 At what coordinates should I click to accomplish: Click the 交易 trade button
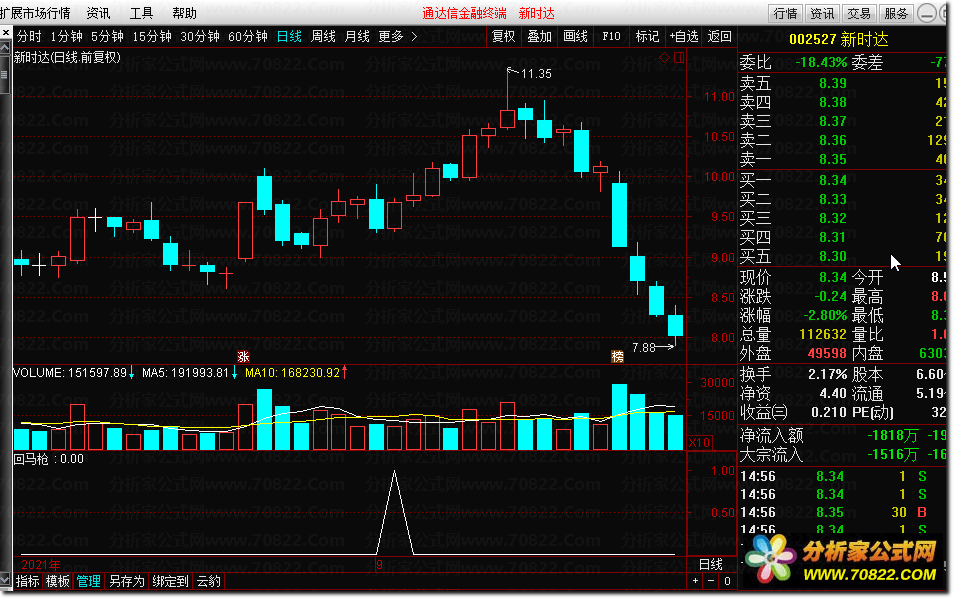859,13
